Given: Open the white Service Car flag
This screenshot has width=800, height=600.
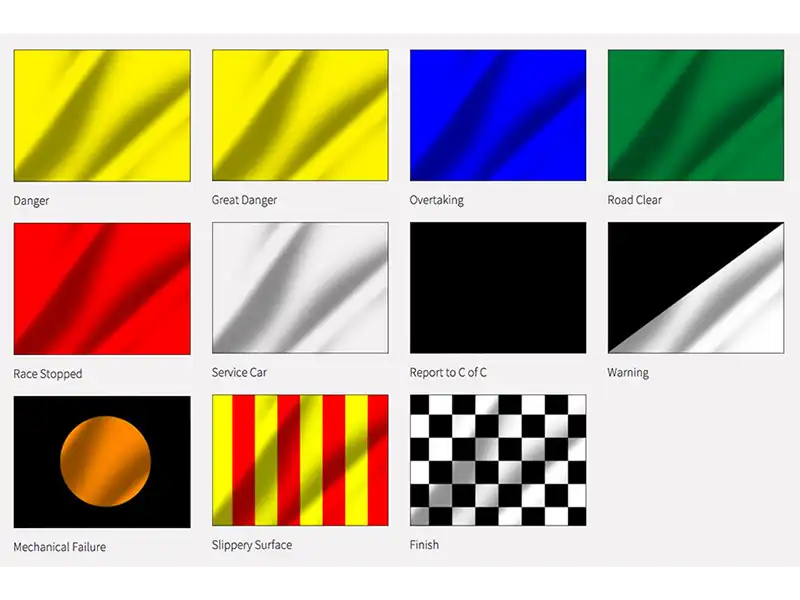Looking at the screenshot, I should pos(299,288).
